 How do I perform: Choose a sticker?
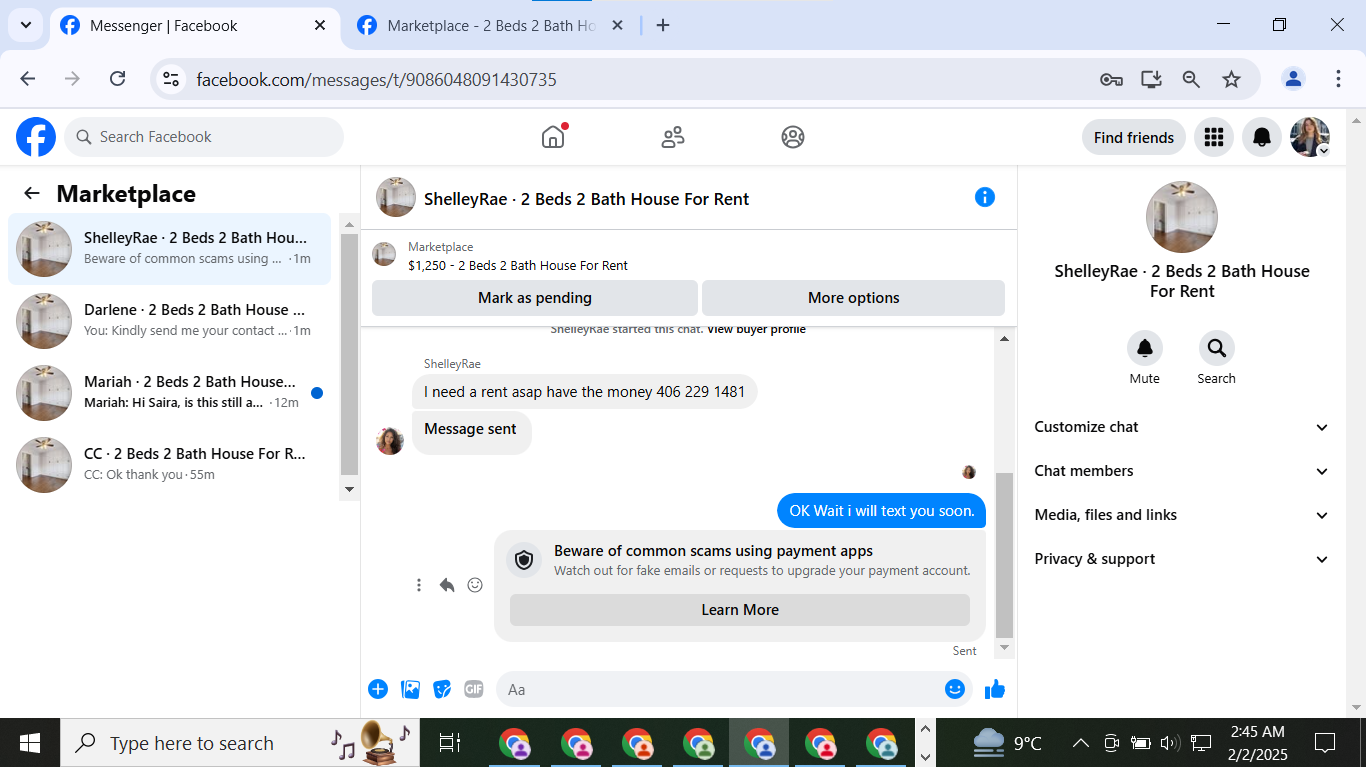442,689
